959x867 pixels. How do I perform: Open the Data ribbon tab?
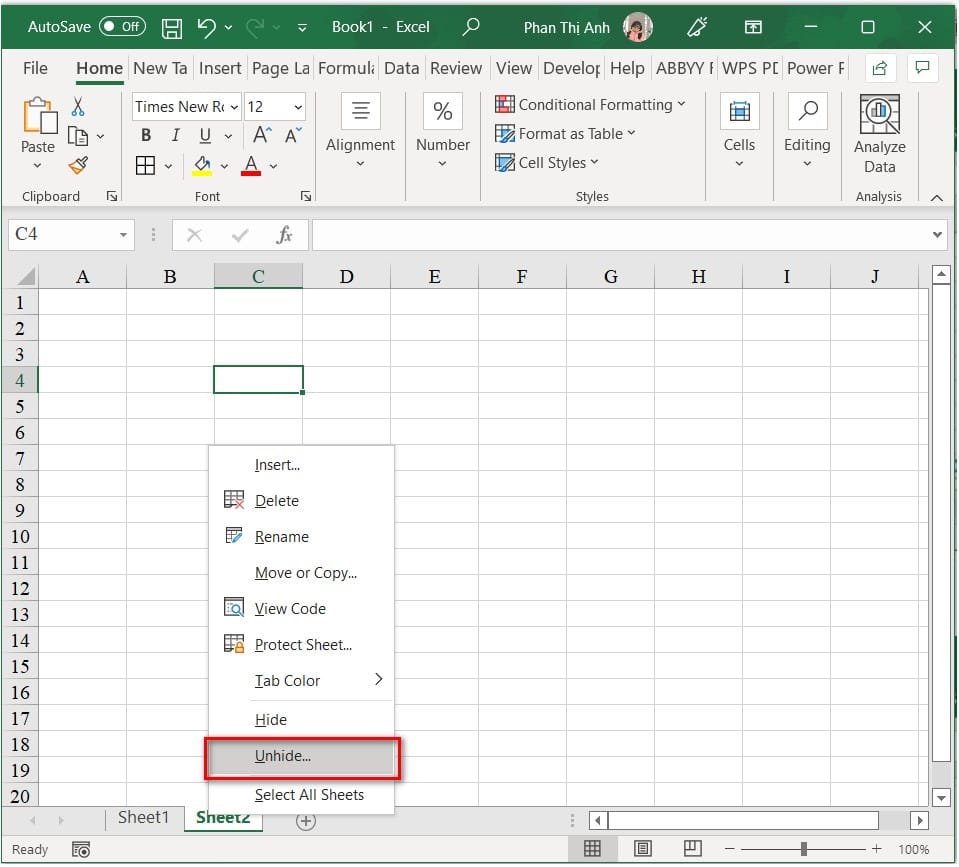pyautogui.click(x=401, y=68)
